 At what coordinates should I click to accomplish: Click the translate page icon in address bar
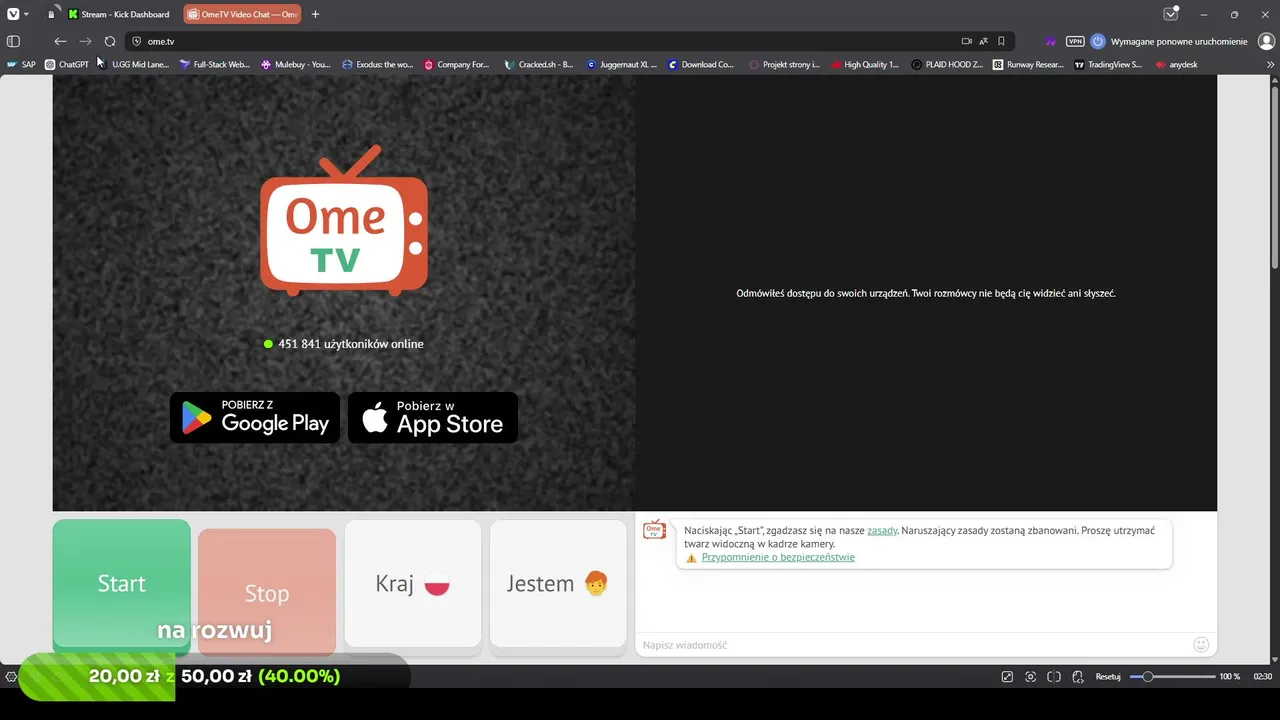tap(984, 41)
